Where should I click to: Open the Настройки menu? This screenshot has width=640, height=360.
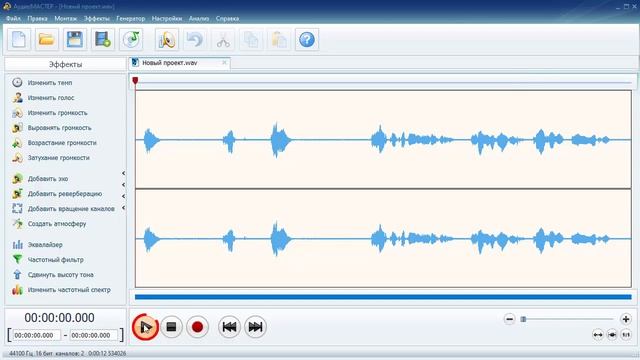coord(167,18)
